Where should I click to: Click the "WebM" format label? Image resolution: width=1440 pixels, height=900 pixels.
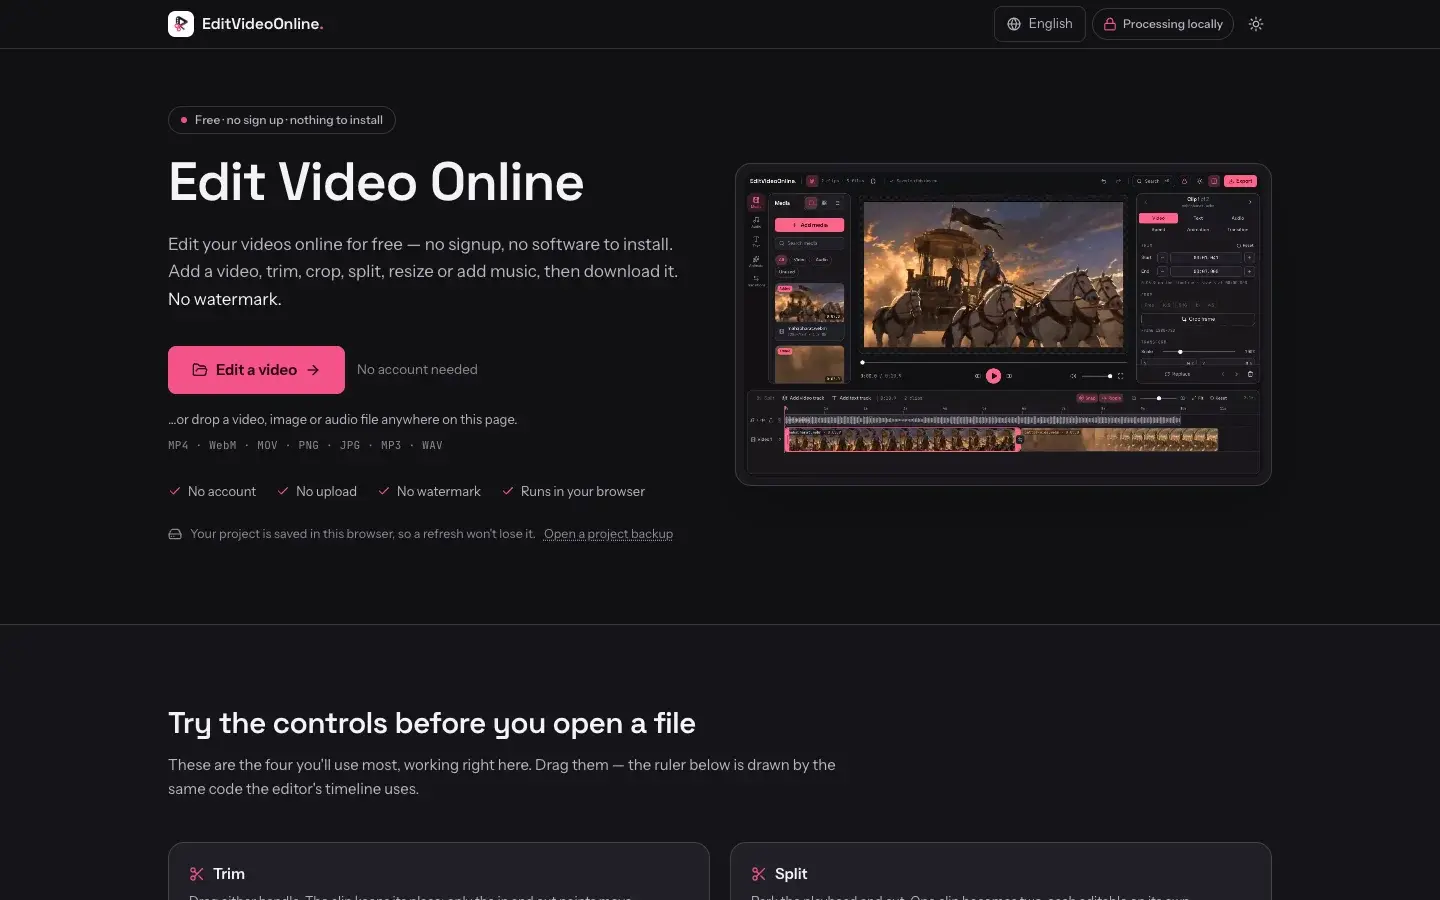click(223, 446)
